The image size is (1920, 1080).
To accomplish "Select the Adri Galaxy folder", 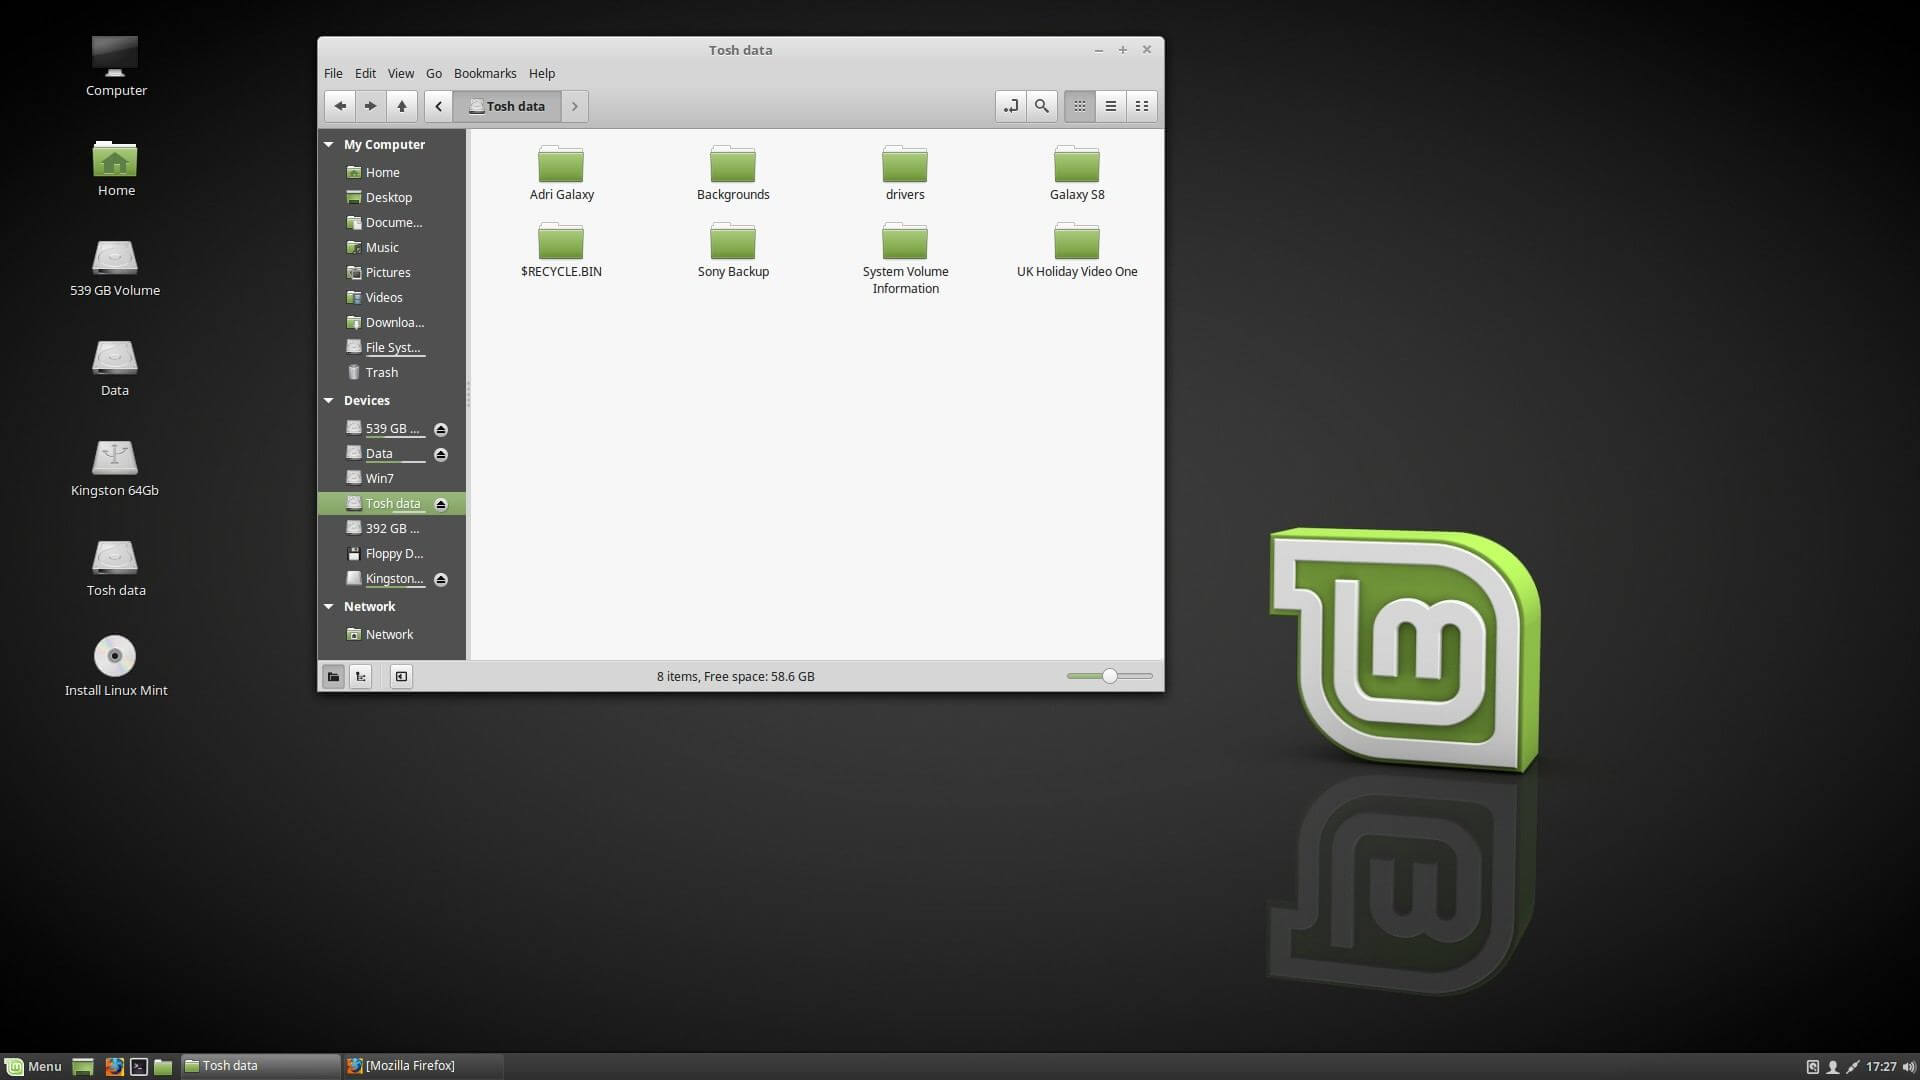I will click(561, 174).
